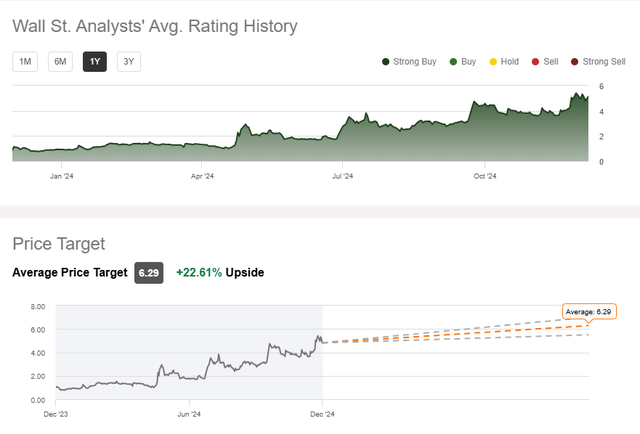Select the 1M time range button

pos(25,61)
